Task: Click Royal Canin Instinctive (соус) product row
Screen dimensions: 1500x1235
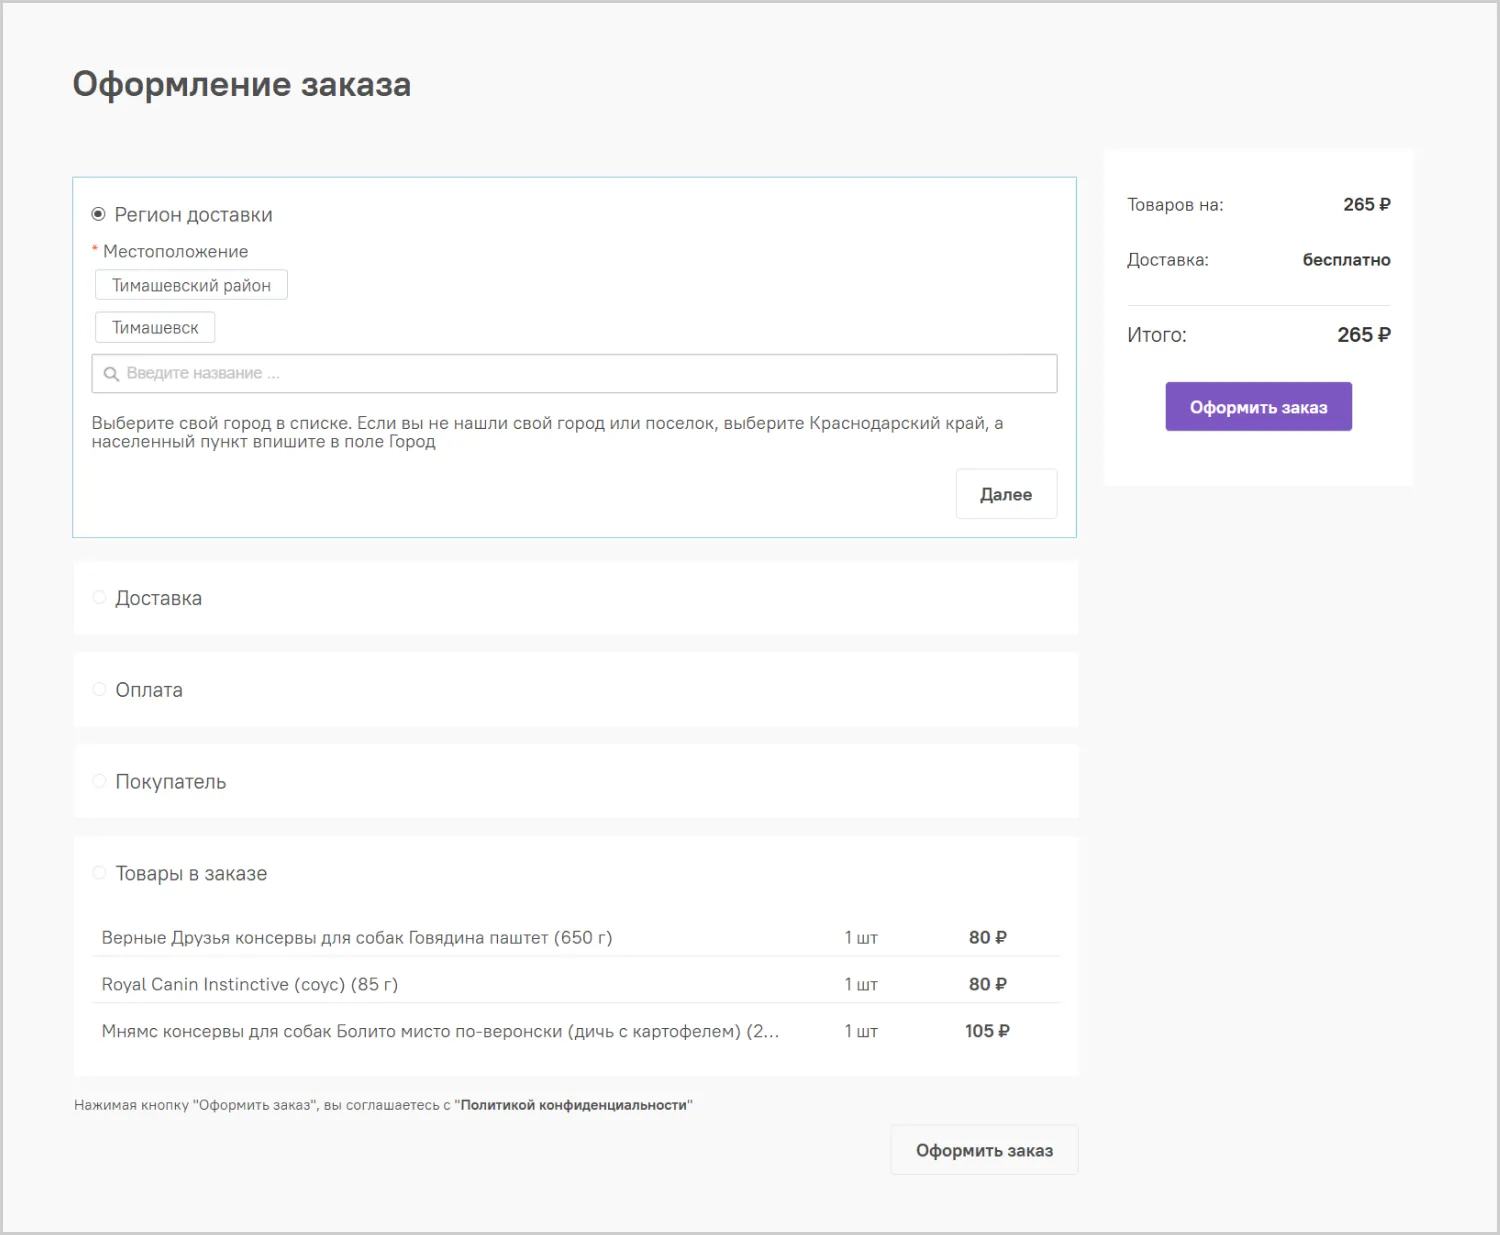Action: [x=576, y=984]
